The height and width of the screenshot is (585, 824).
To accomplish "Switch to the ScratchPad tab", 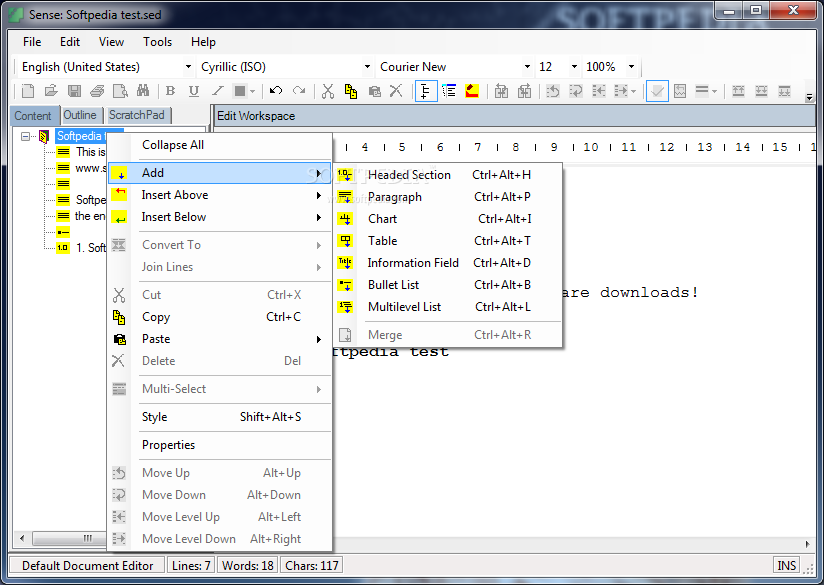I will (137, 115).
